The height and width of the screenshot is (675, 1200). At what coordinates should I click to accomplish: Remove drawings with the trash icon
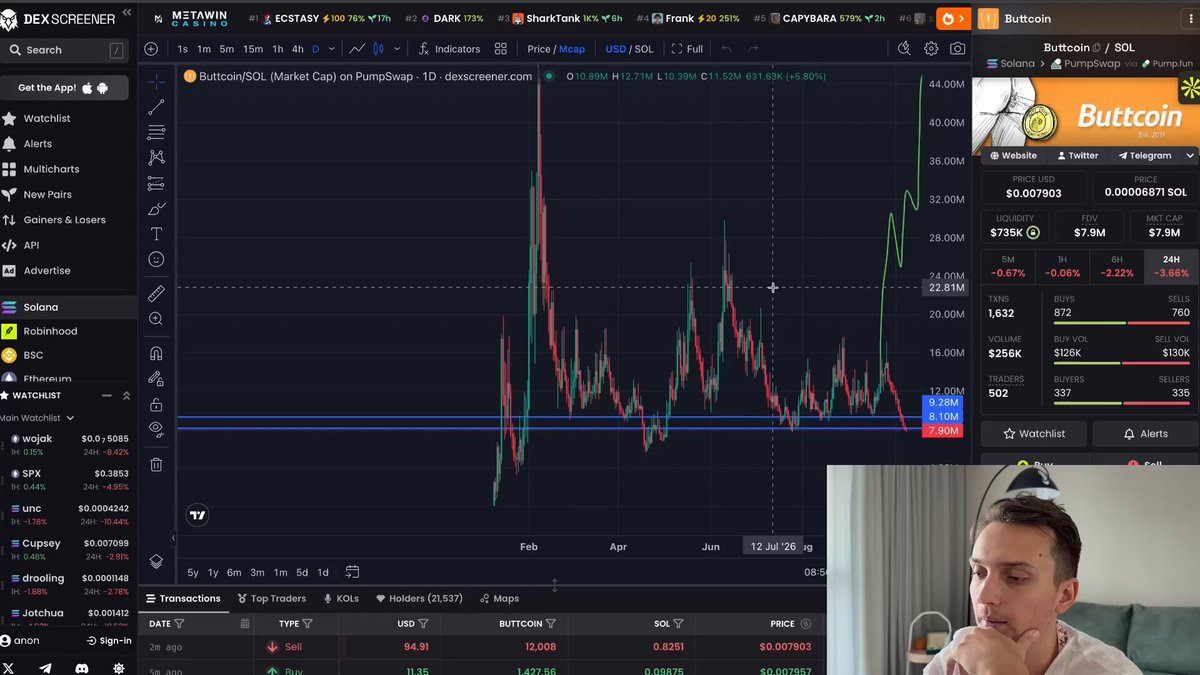click(156, 464)
